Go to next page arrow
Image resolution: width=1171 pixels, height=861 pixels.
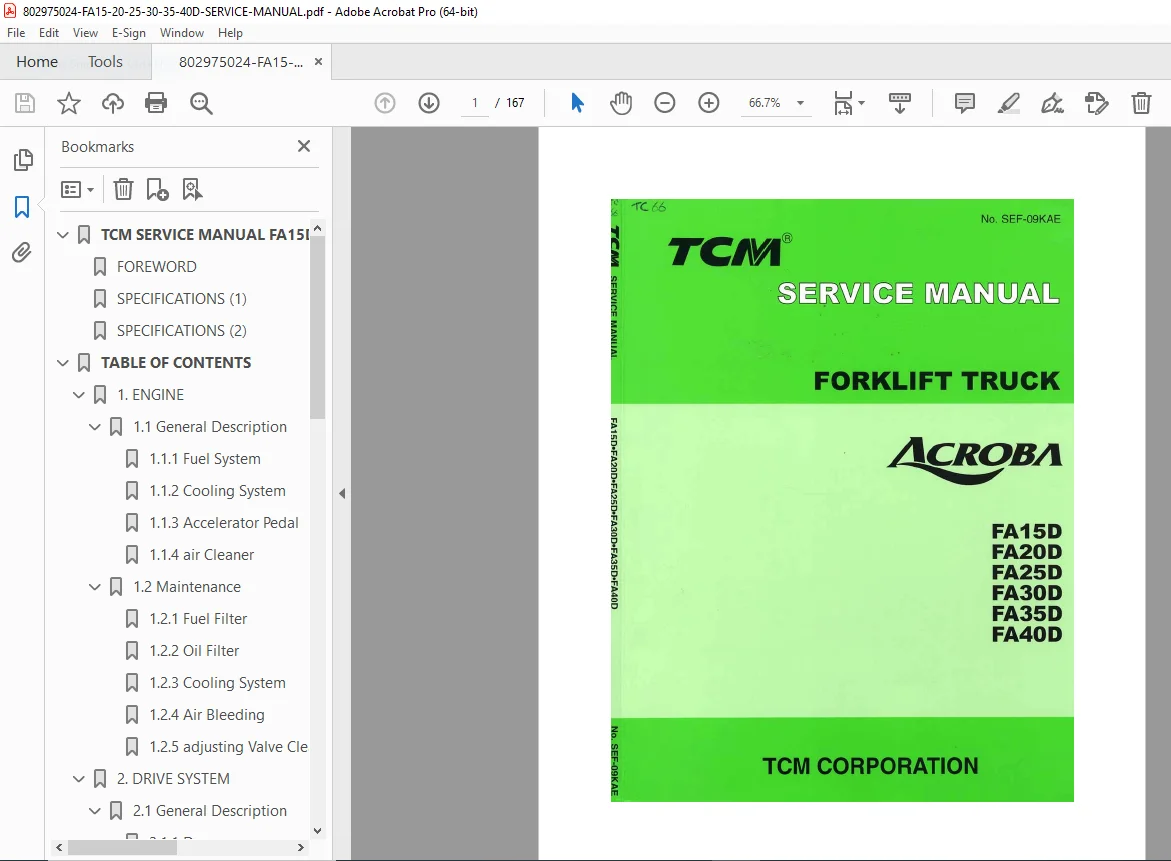[429, 102]
